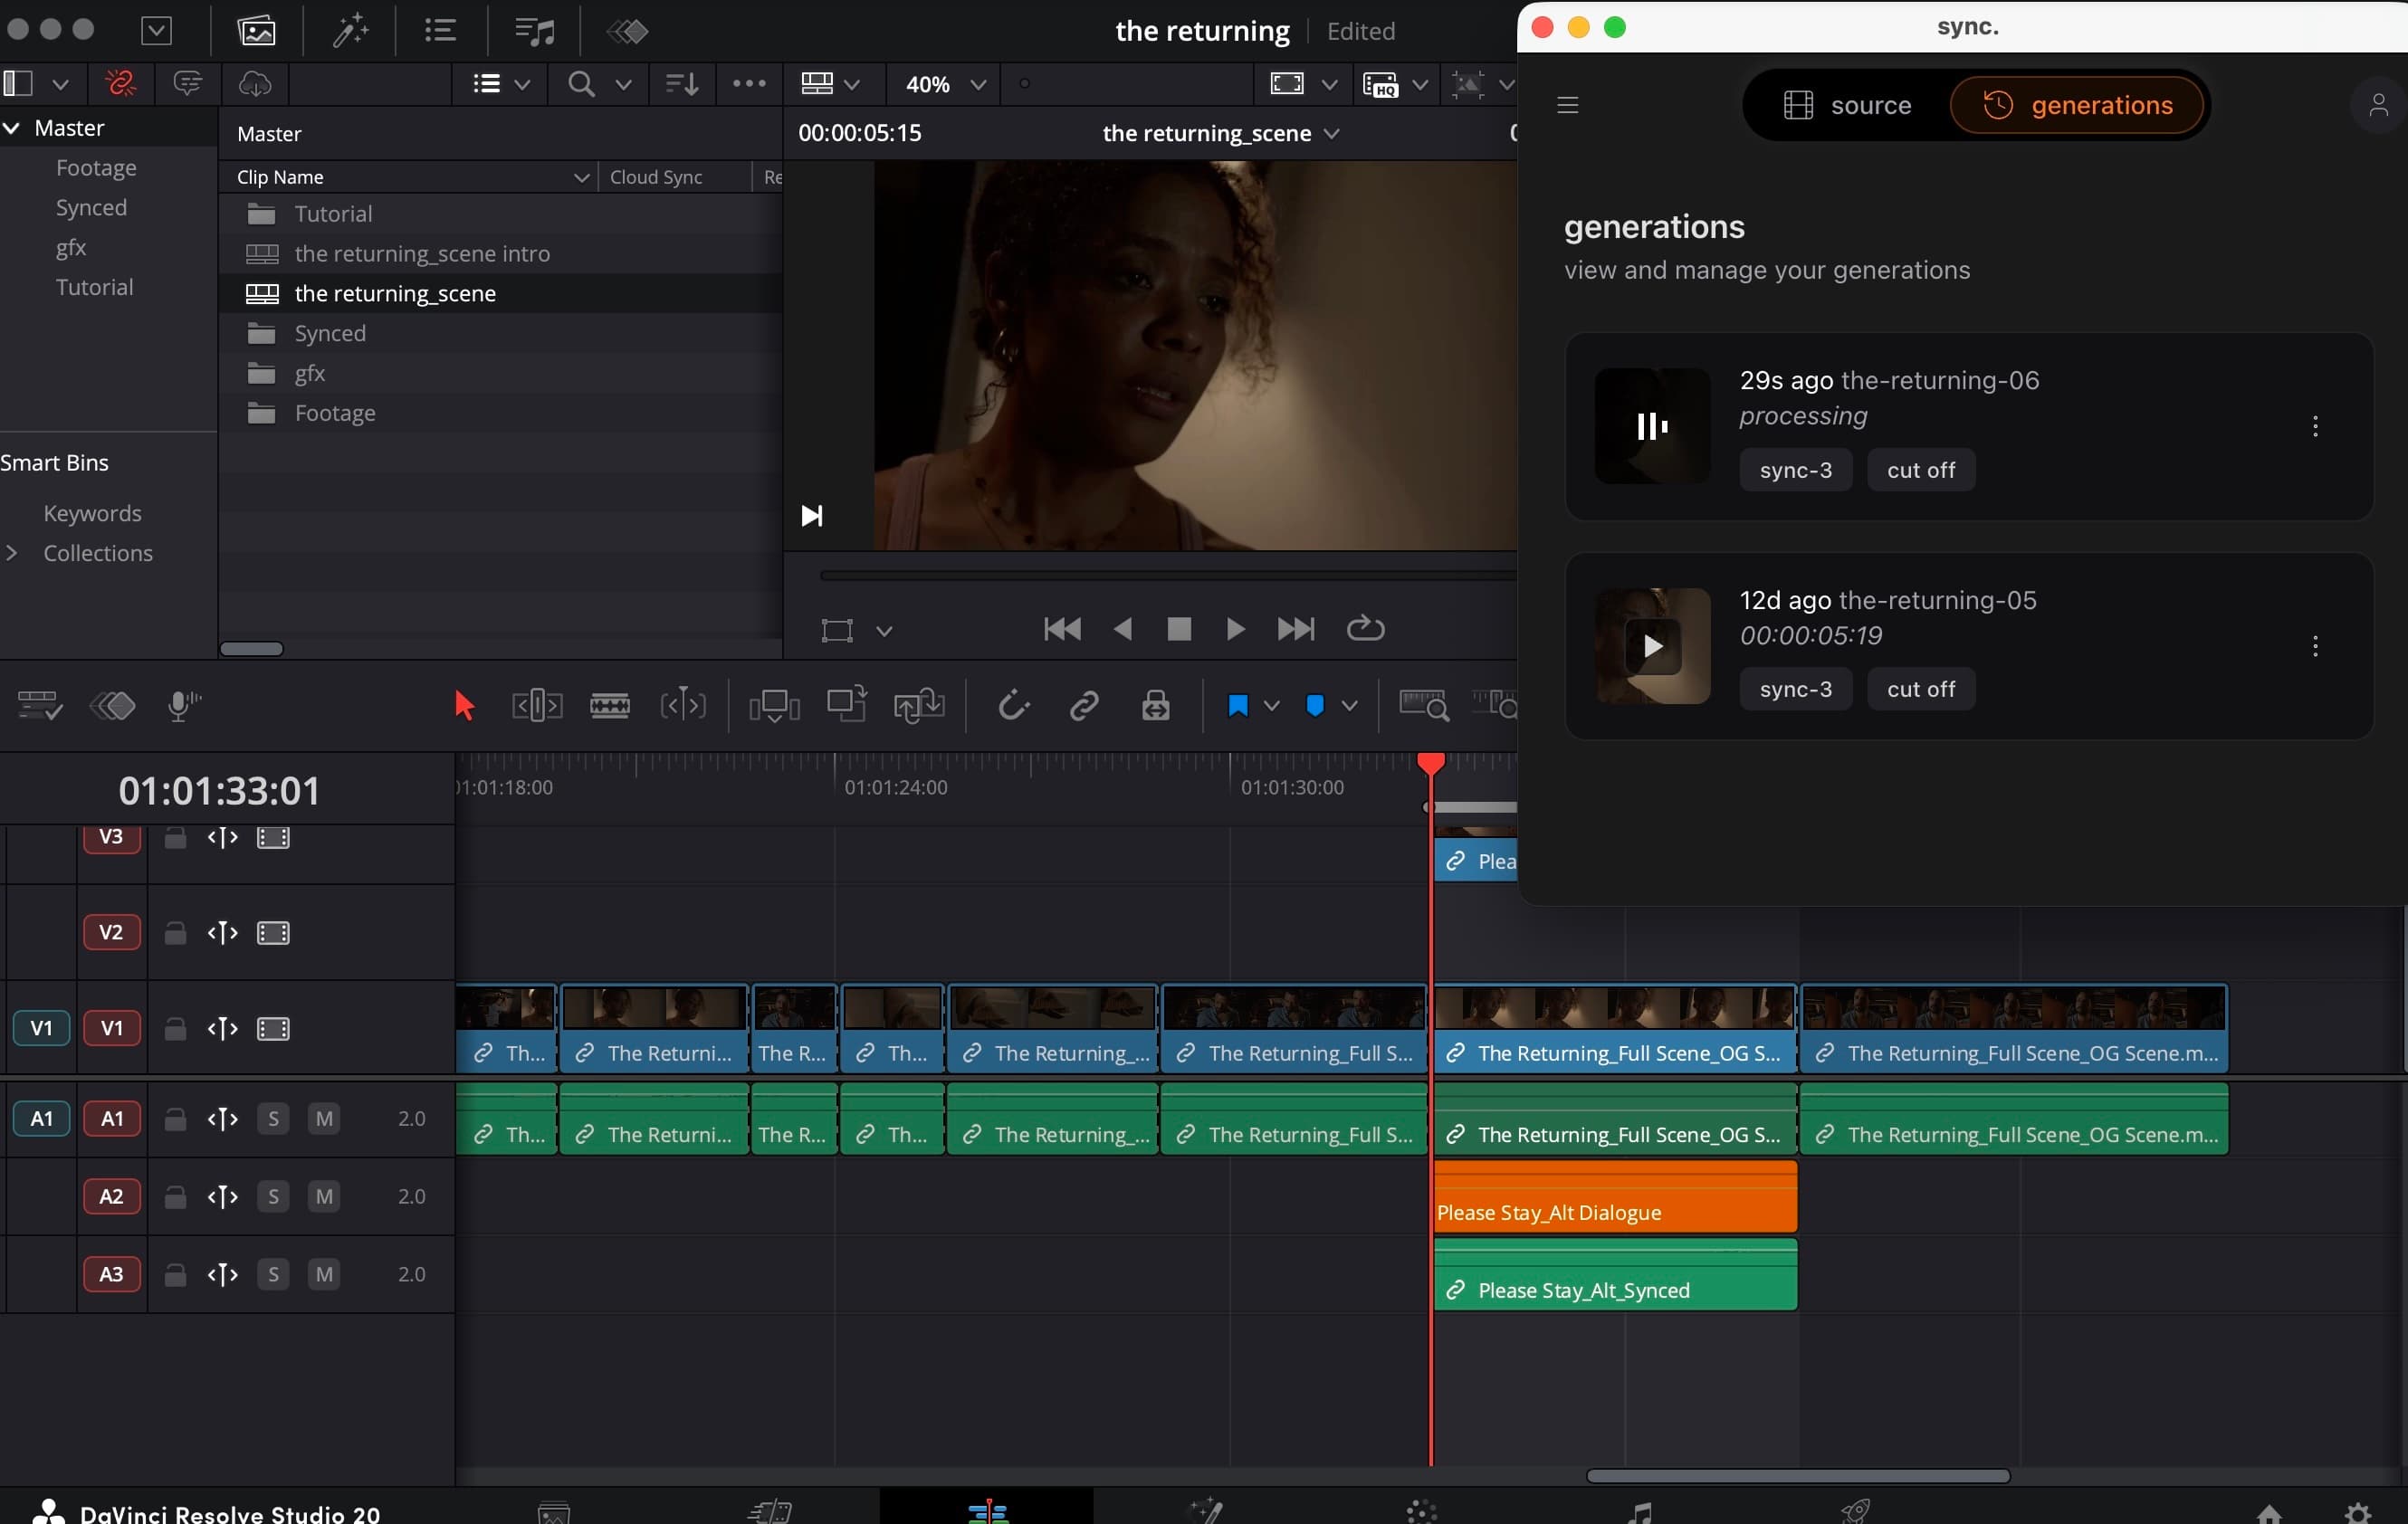Open the timeline name dropdown in viewer
The width and height of the screenshot is (2408, 1524).
(x=1331, y=133)
